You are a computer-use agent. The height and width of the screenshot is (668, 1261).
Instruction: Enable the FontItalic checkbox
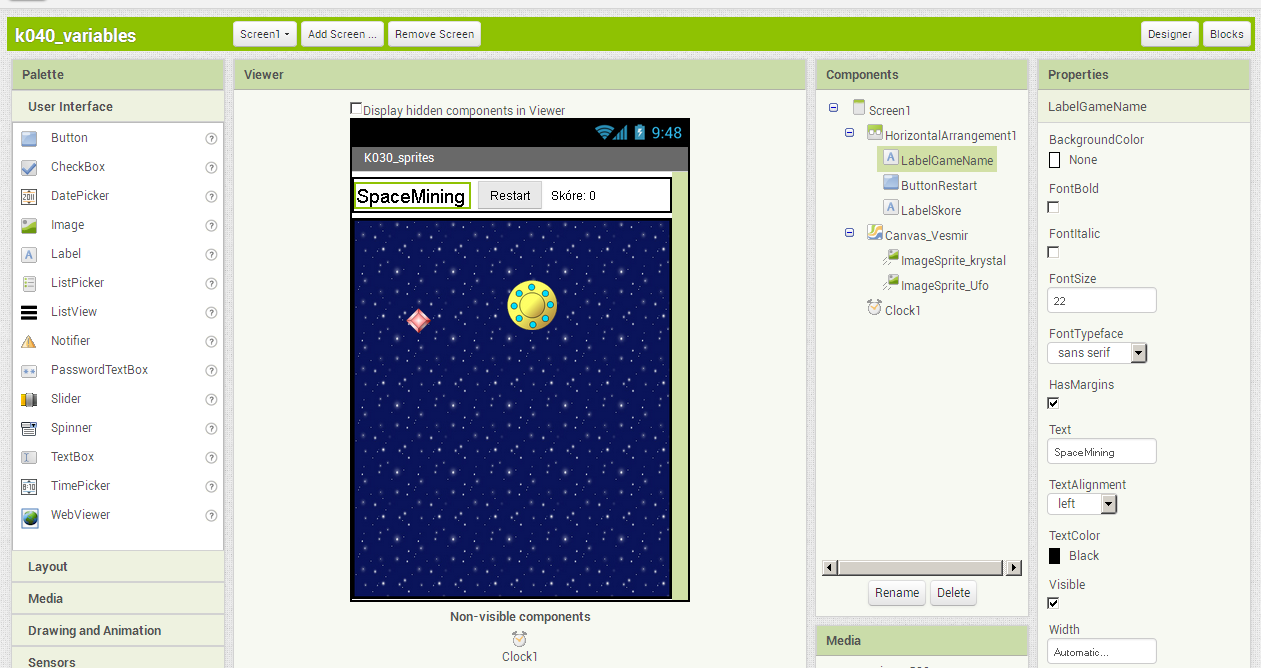pyautogui.click(x=1053, y=252)
